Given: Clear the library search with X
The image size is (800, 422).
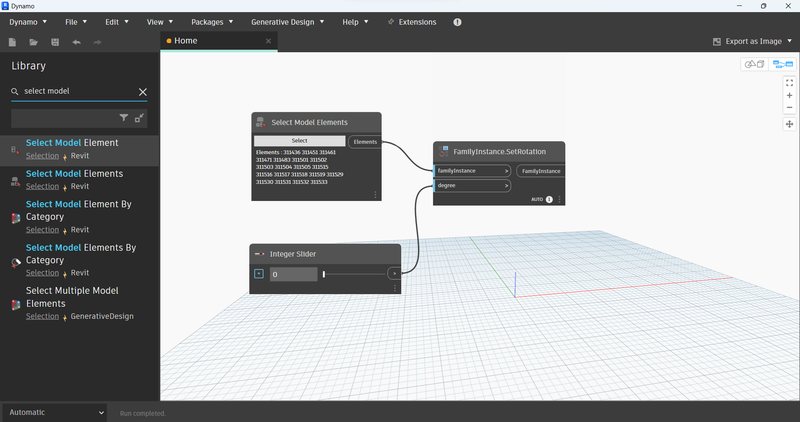Looking at the screenshot, I should point(143,92).
